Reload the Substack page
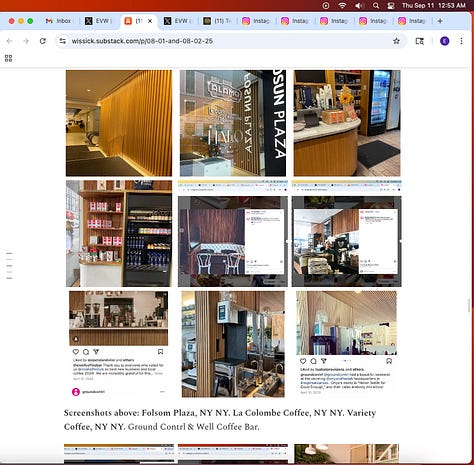 tap(43, 41)
